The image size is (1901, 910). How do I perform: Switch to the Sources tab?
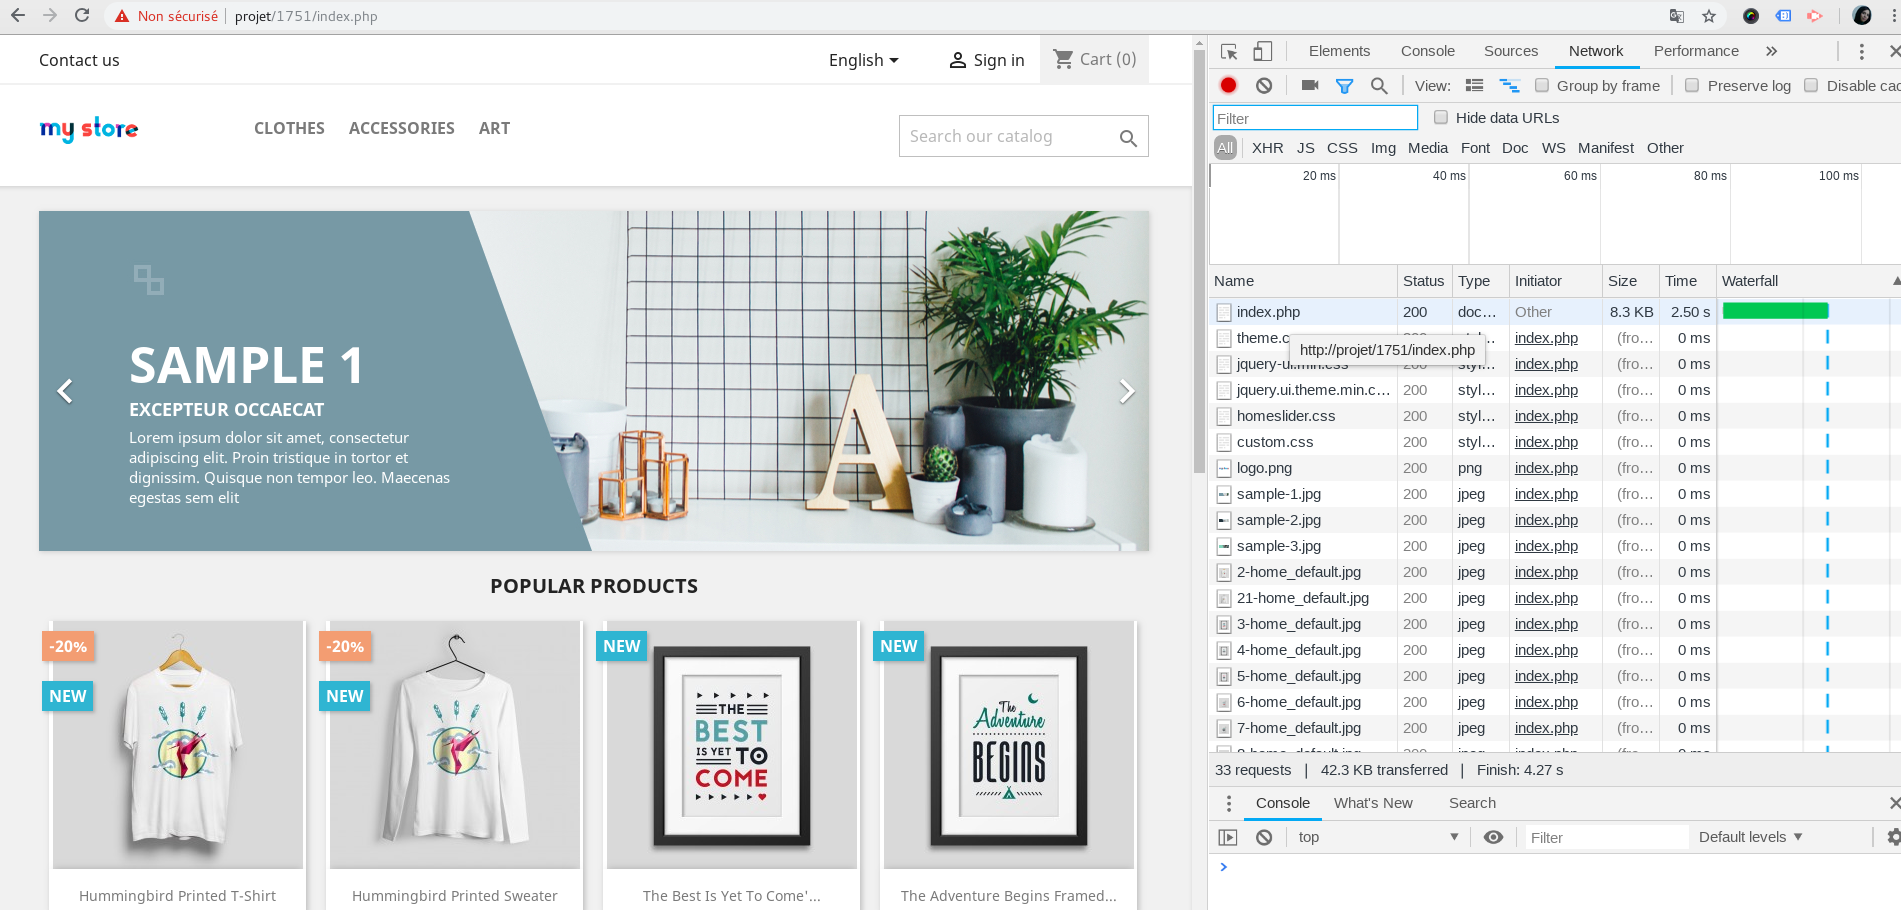[1510, 51]
